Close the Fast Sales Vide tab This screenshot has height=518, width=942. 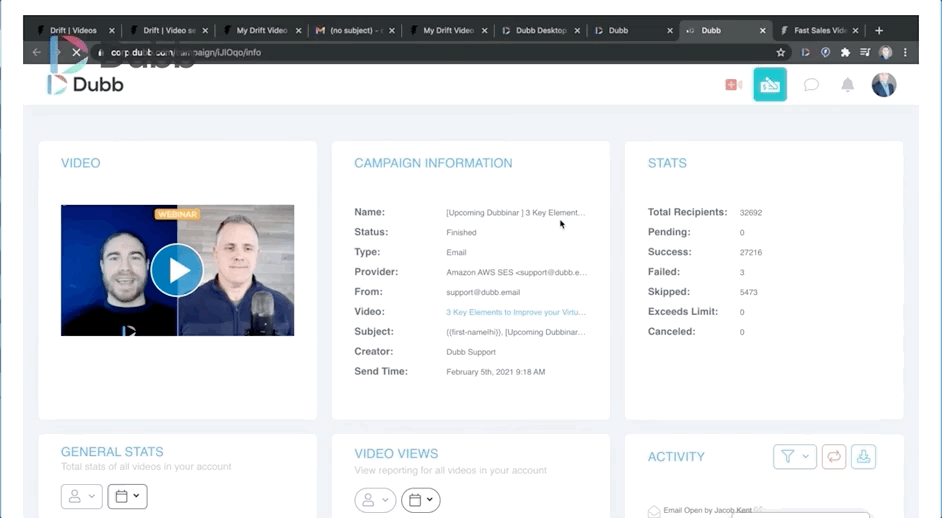pyautogui.click(x=855, y=30)
